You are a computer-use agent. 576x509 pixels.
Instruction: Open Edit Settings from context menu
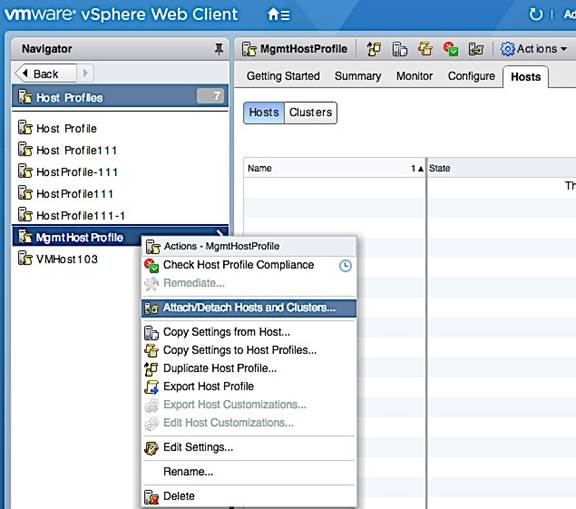tap(249, 447)
